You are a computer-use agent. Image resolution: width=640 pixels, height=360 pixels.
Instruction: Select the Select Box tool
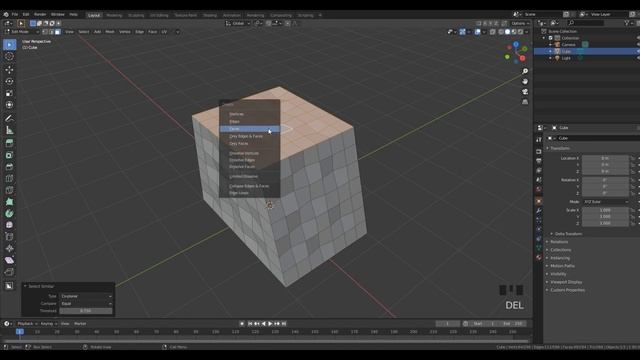[x=9, y=45]
